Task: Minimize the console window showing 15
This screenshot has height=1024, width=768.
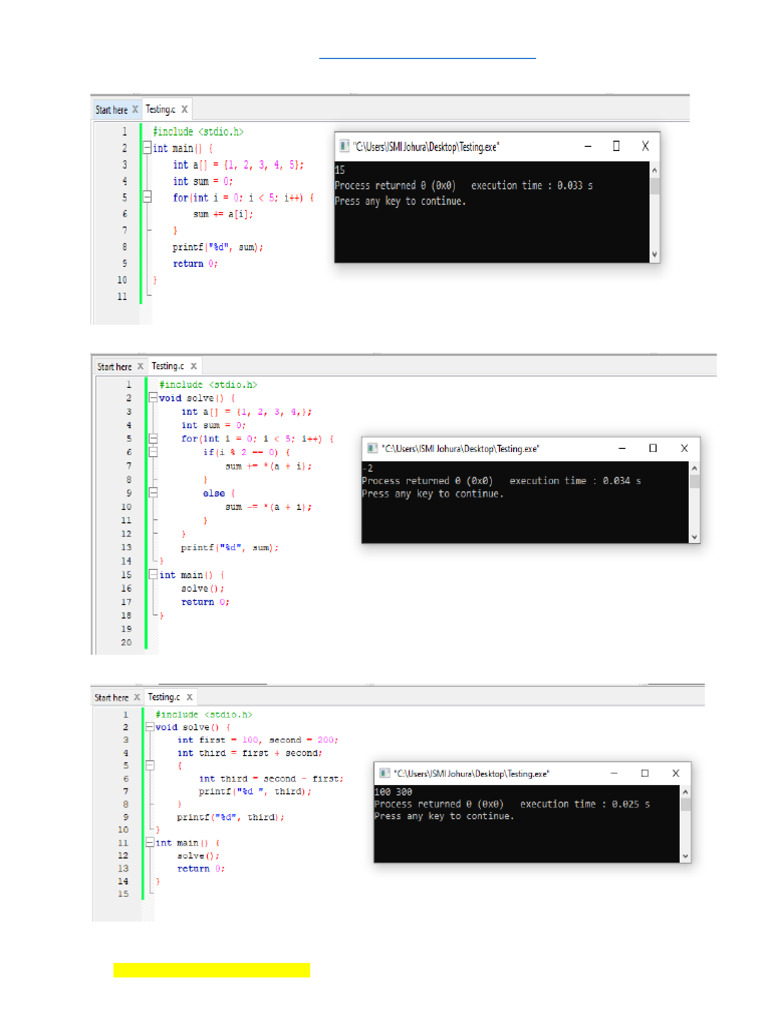Action: 588,146
